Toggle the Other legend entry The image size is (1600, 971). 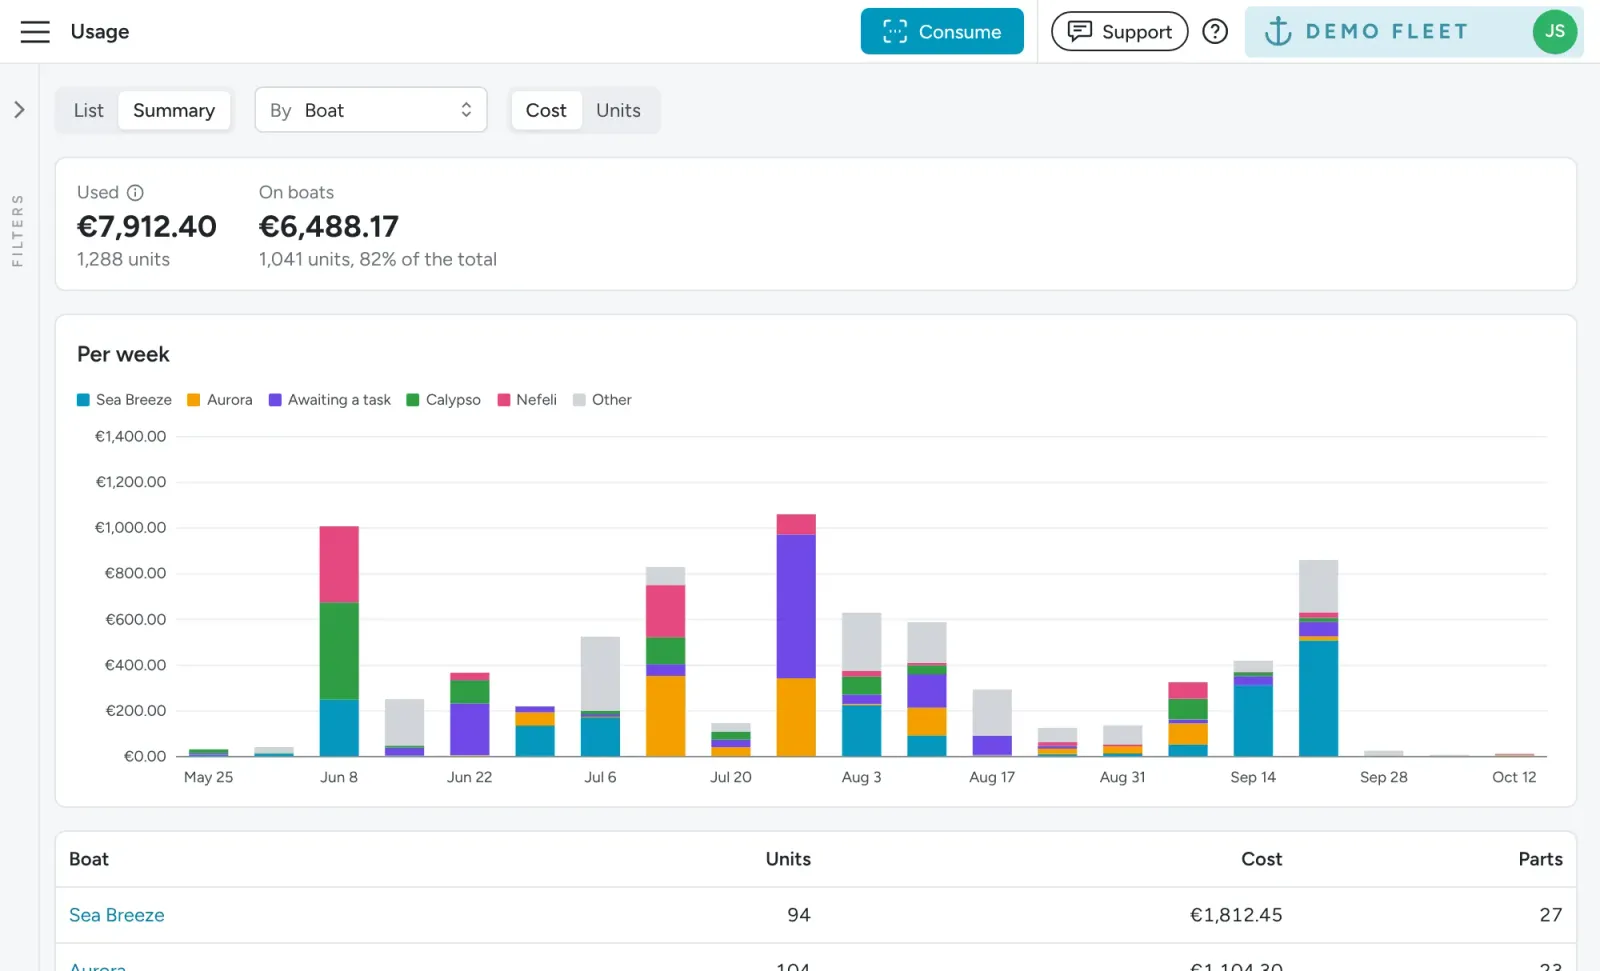[x=602, y=400]
